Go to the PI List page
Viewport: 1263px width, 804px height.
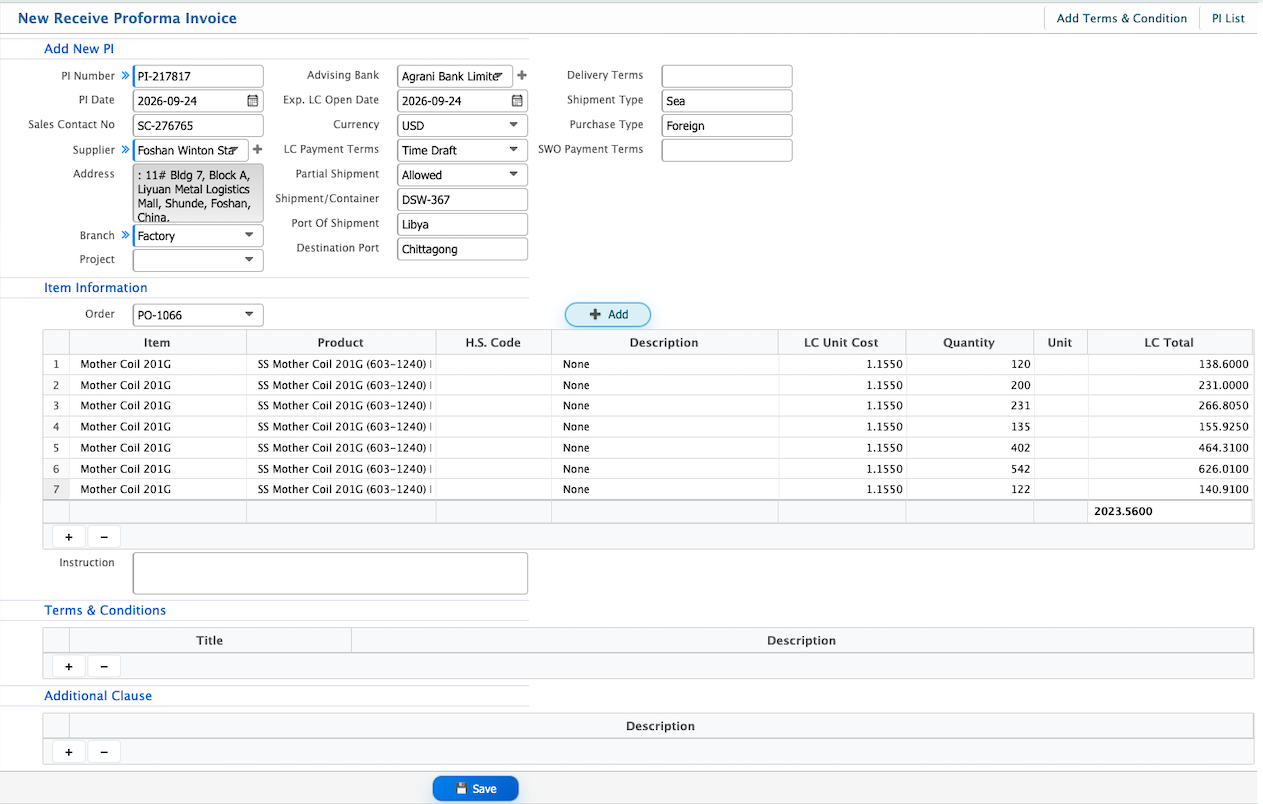1228,18
